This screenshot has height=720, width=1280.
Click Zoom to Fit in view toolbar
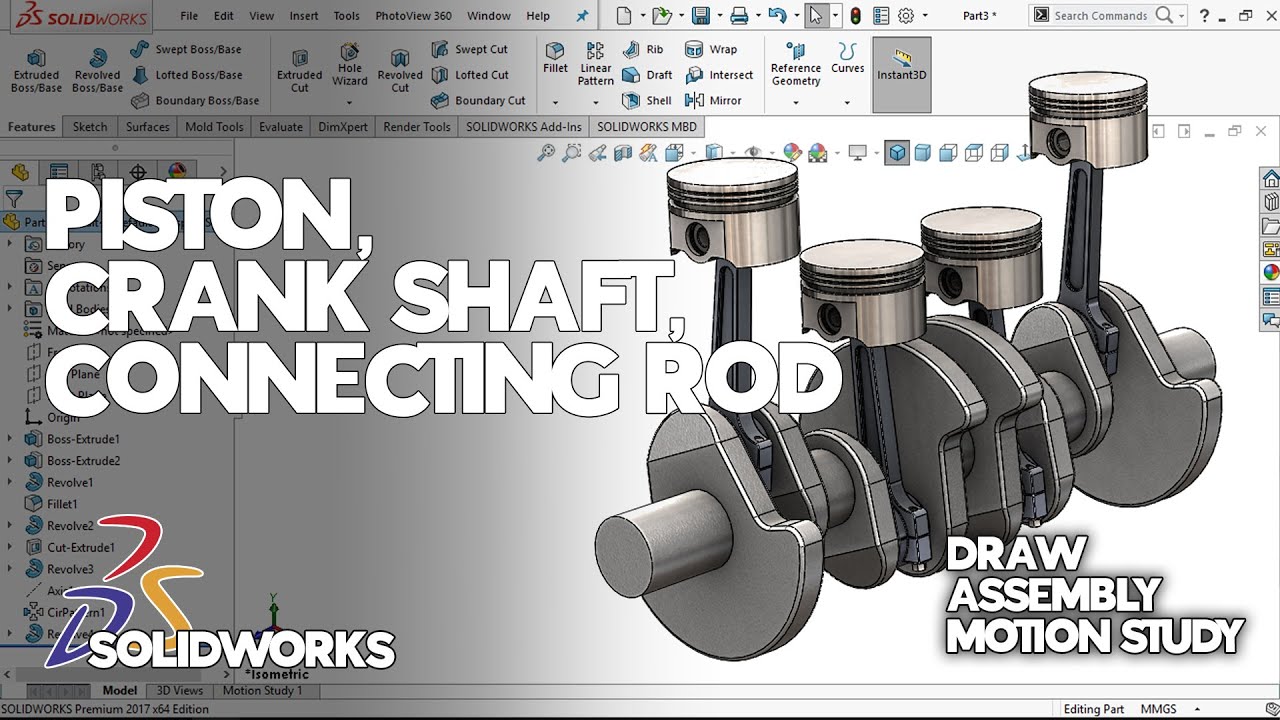click(546, 153)
